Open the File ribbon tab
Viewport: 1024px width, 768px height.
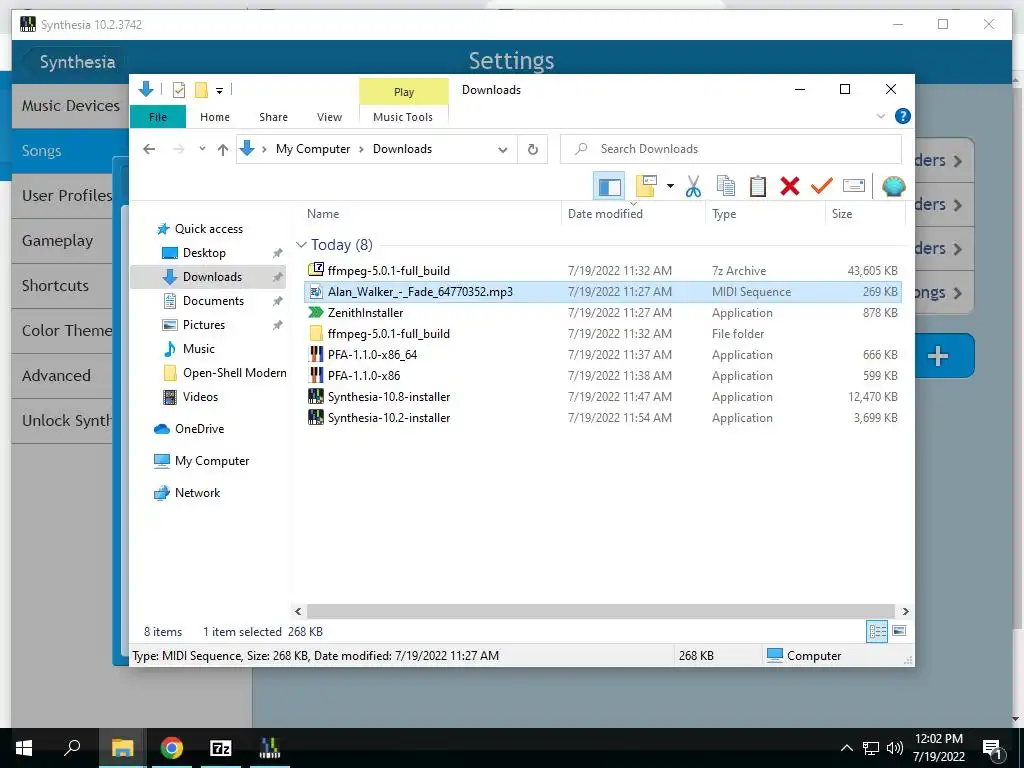[x=157, y=117]
